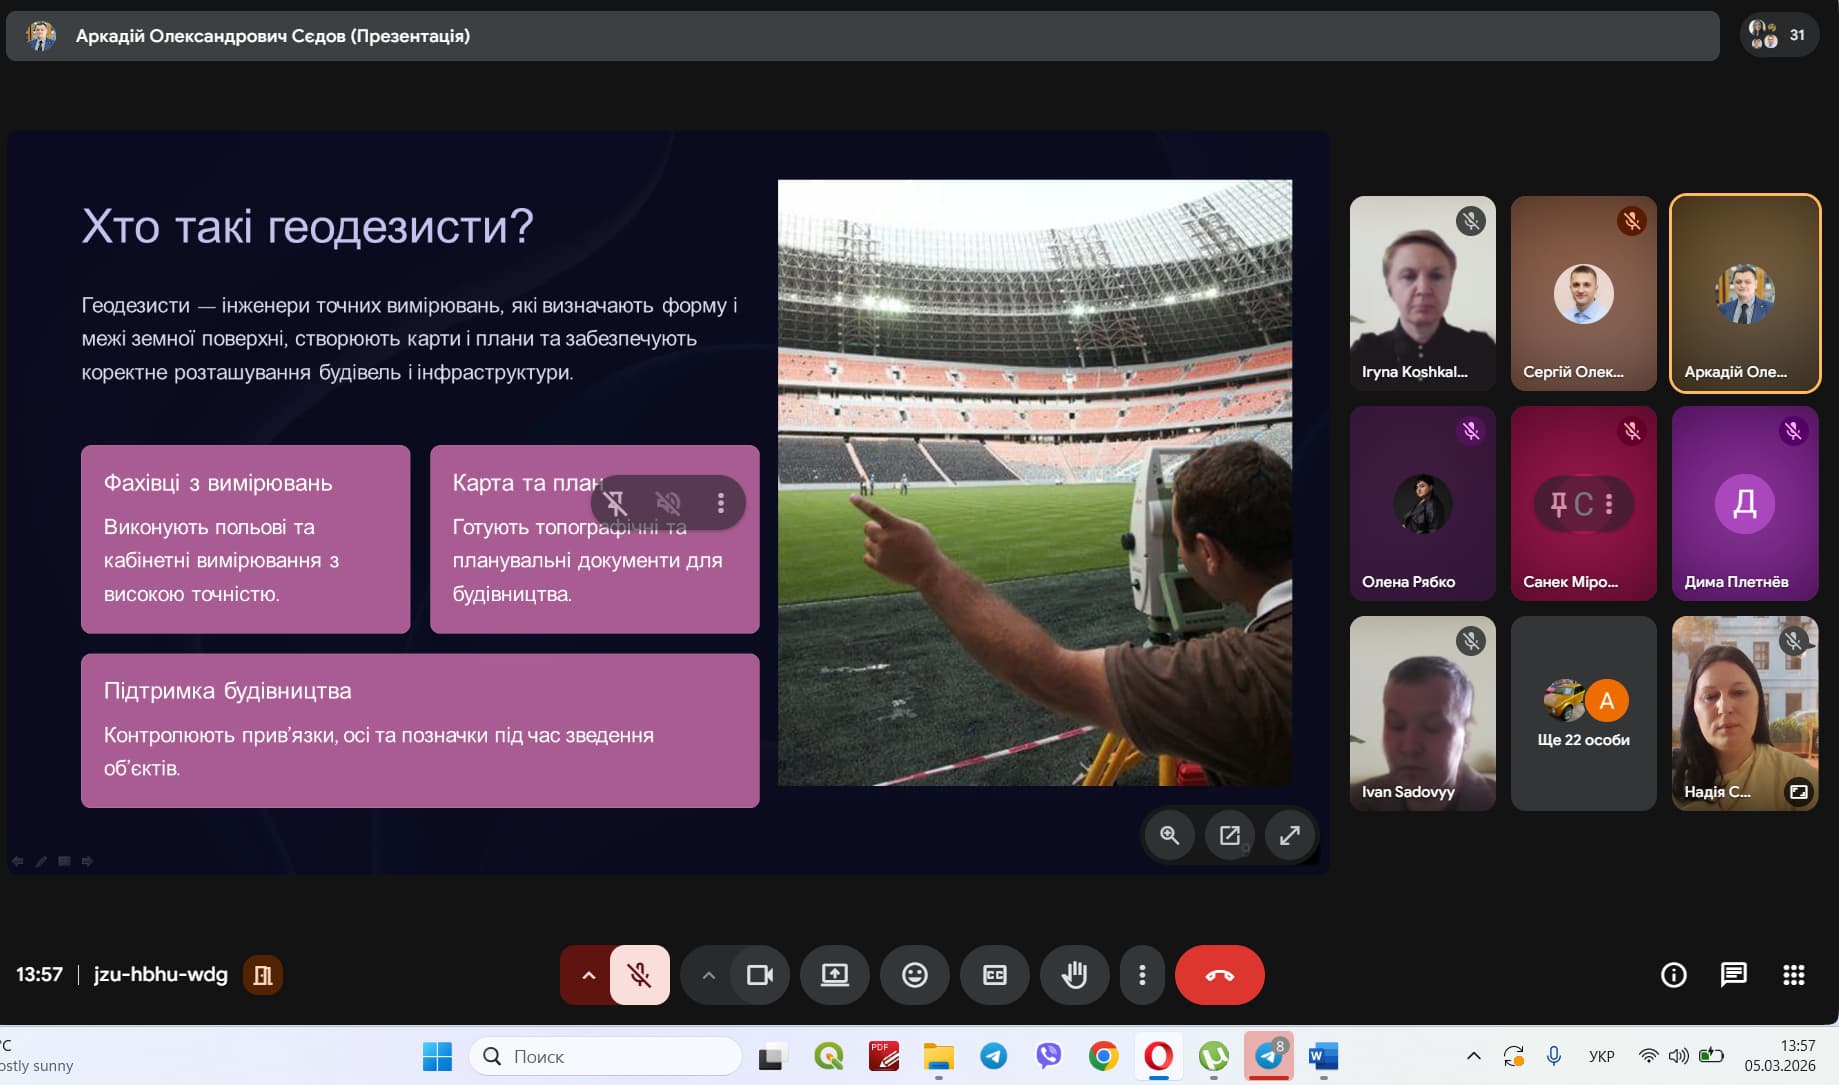Open the activities grid menu
Image resolution: width=1839 pixels, height=1085 pixels.
coord(1793,975)
